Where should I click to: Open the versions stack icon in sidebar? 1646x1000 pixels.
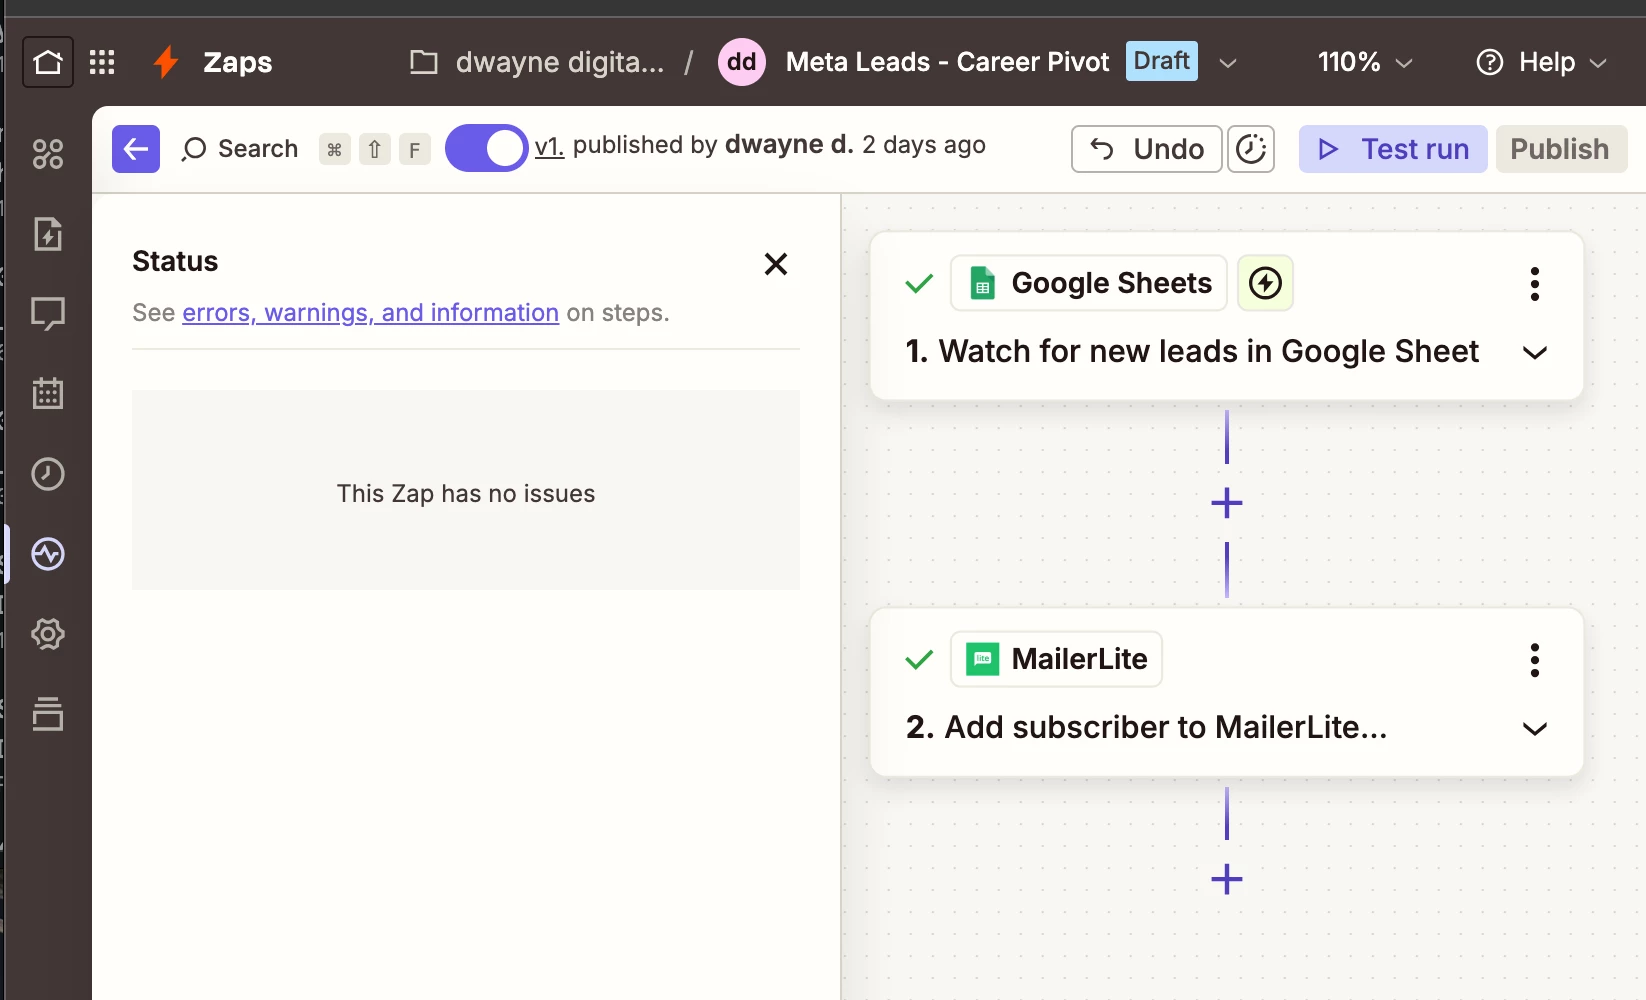click(x=48, y=714)
